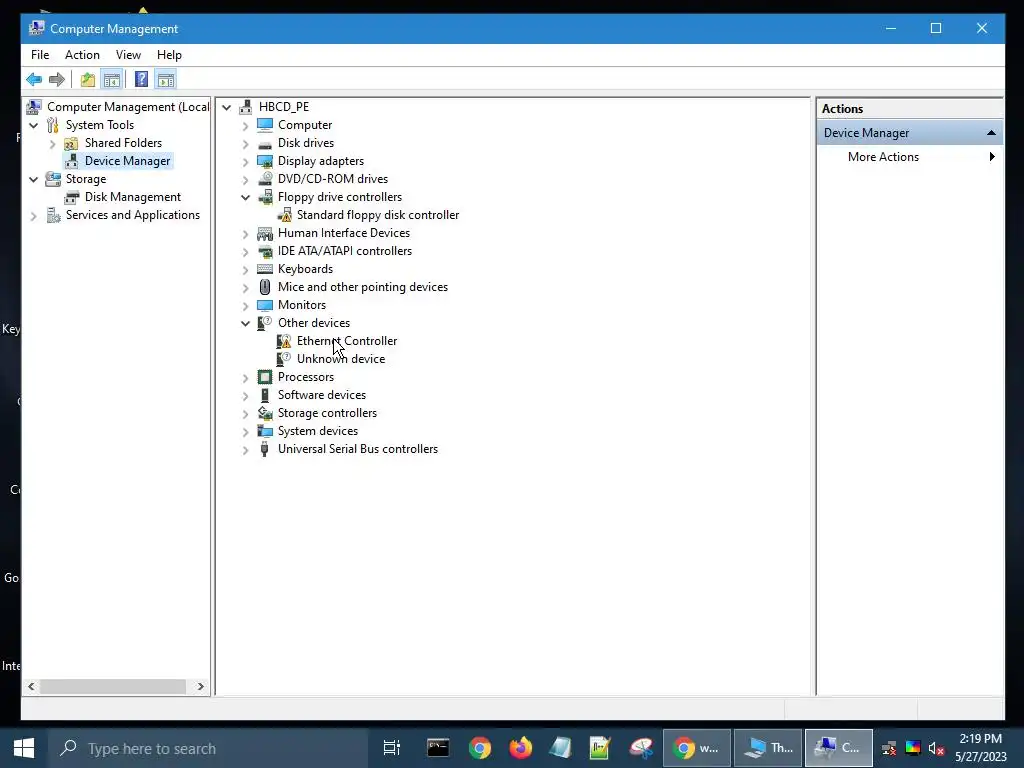The height and width of the screenshot is (768, 1024).
Task: Select Disk Management label in left tree
Action: point(133,197)
